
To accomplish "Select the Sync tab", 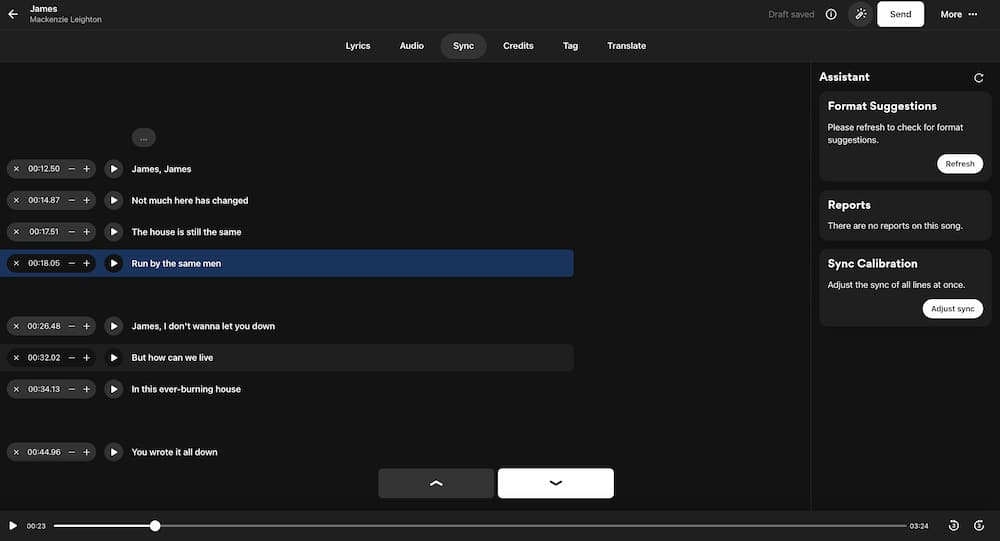I will click(464, 46).
